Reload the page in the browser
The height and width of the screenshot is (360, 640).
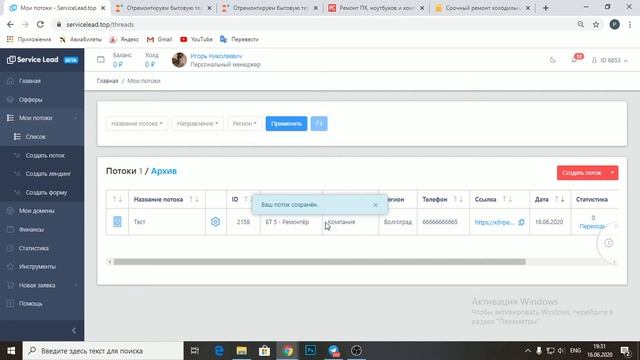click(40, 24)
